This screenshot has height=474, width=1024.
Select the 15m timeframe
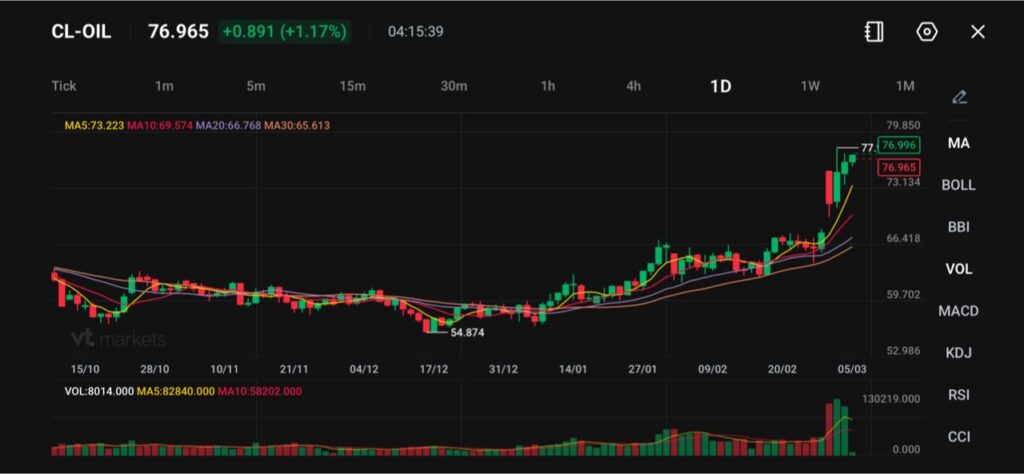point(352,86)
